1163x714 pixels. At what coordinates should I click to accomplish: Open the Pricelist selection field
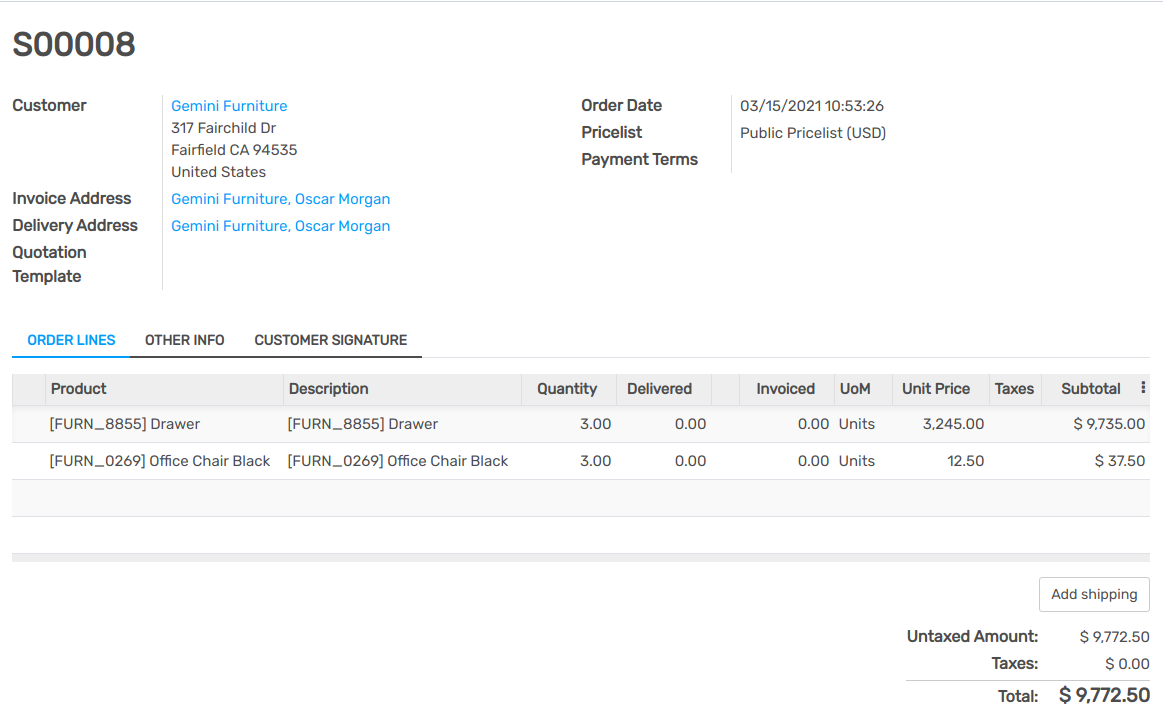click(812, 132)
